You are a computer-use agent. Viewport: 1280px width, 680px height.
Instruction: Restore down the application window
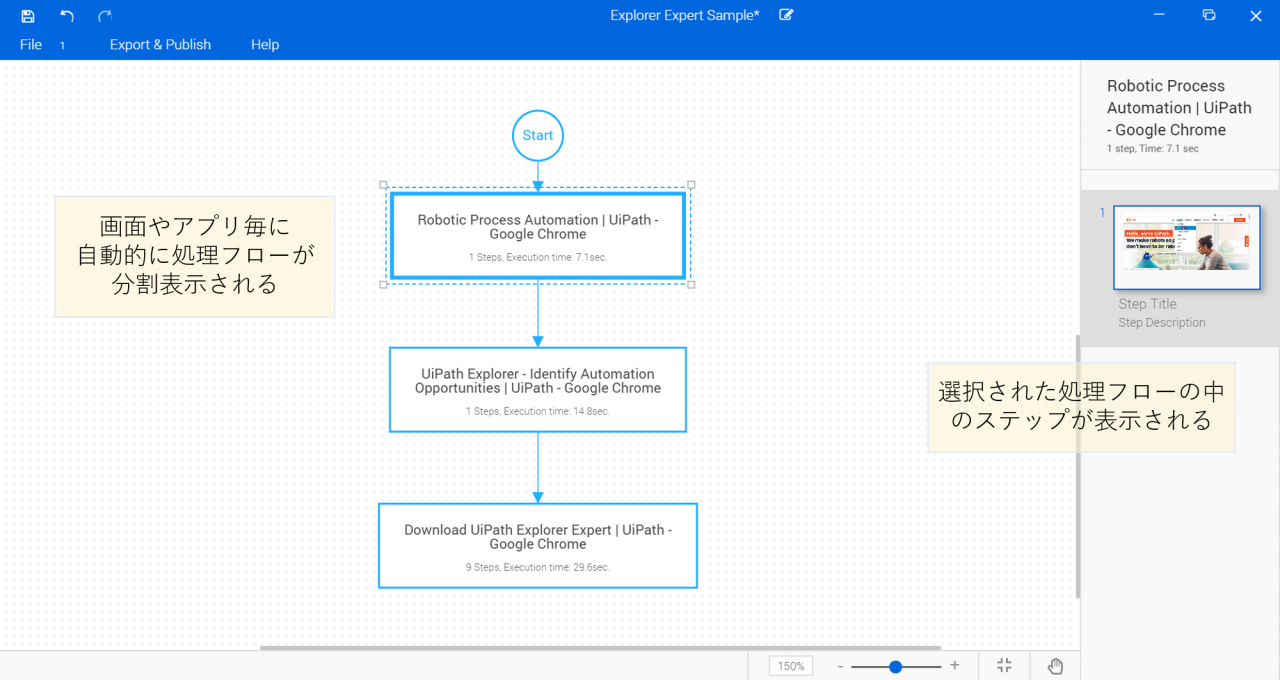point(1209,15)
